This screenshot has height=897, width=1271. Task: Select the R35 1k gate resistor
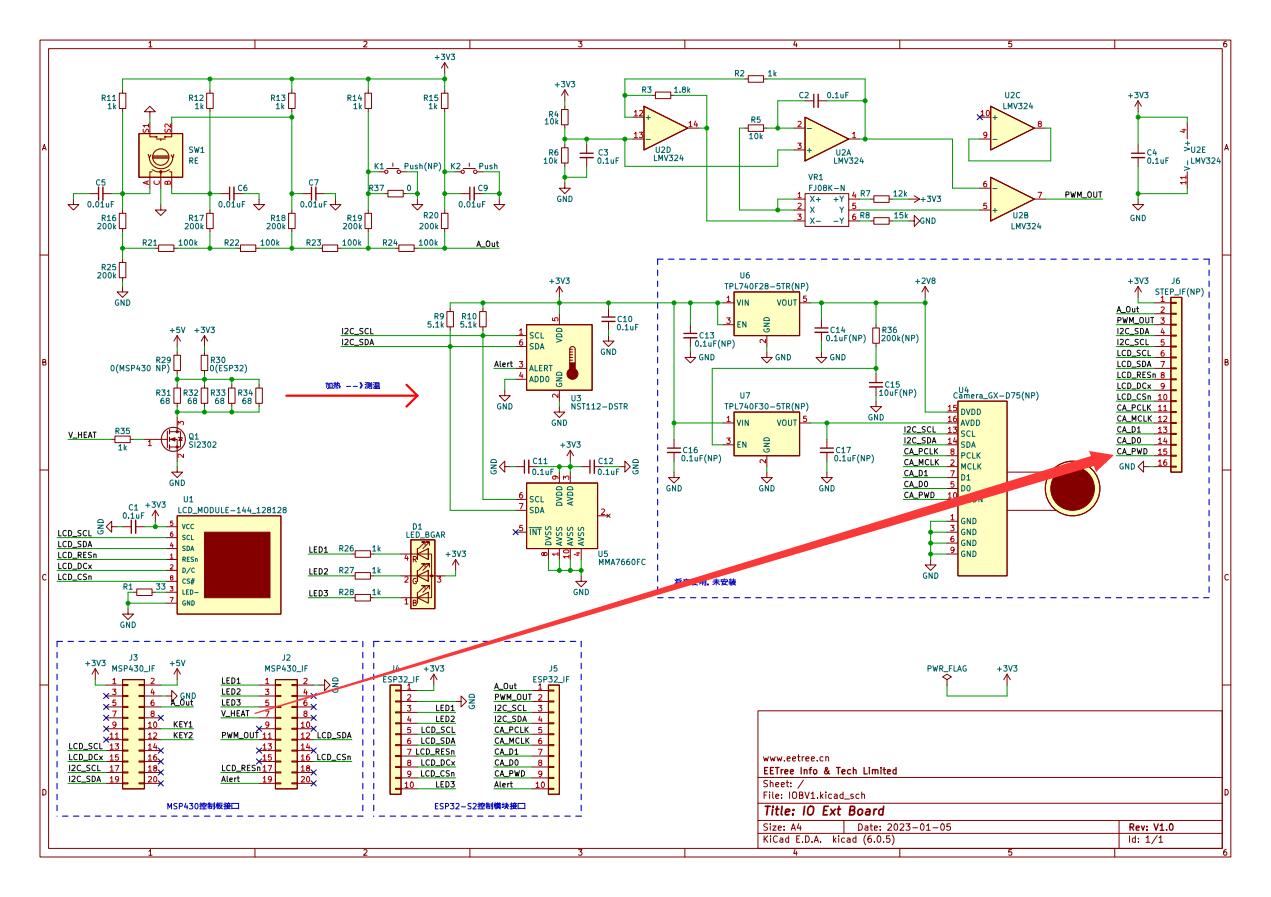point(123,441)
